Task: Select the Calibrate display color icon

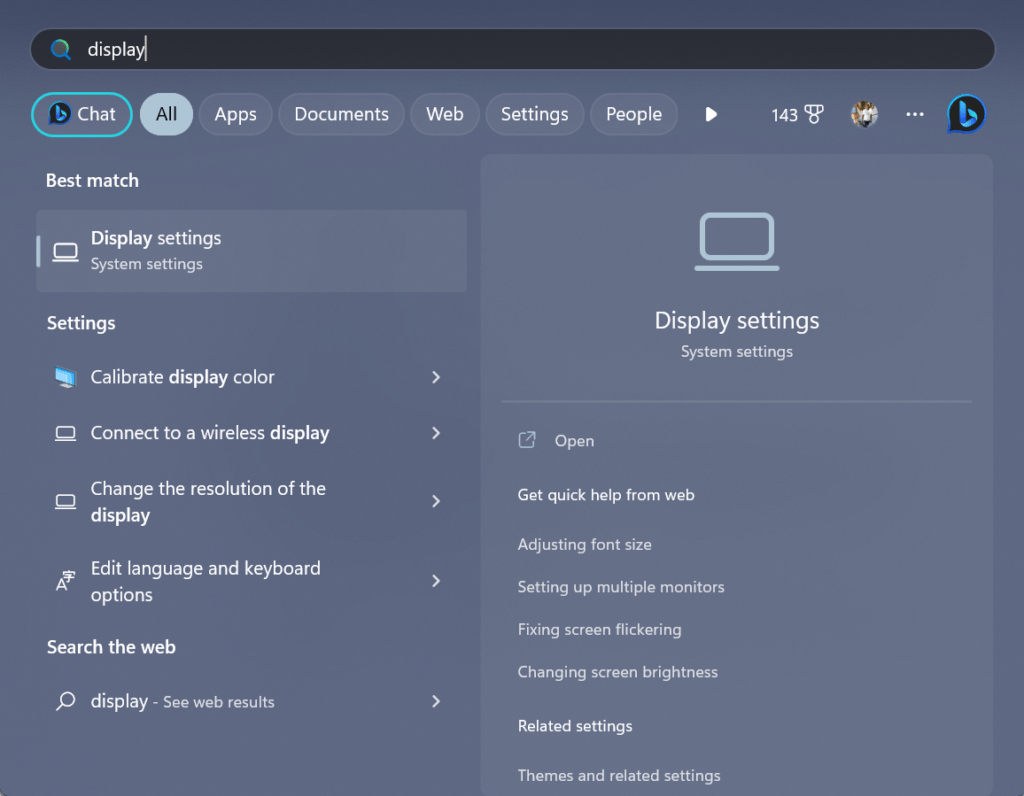Action: [65, 377]
